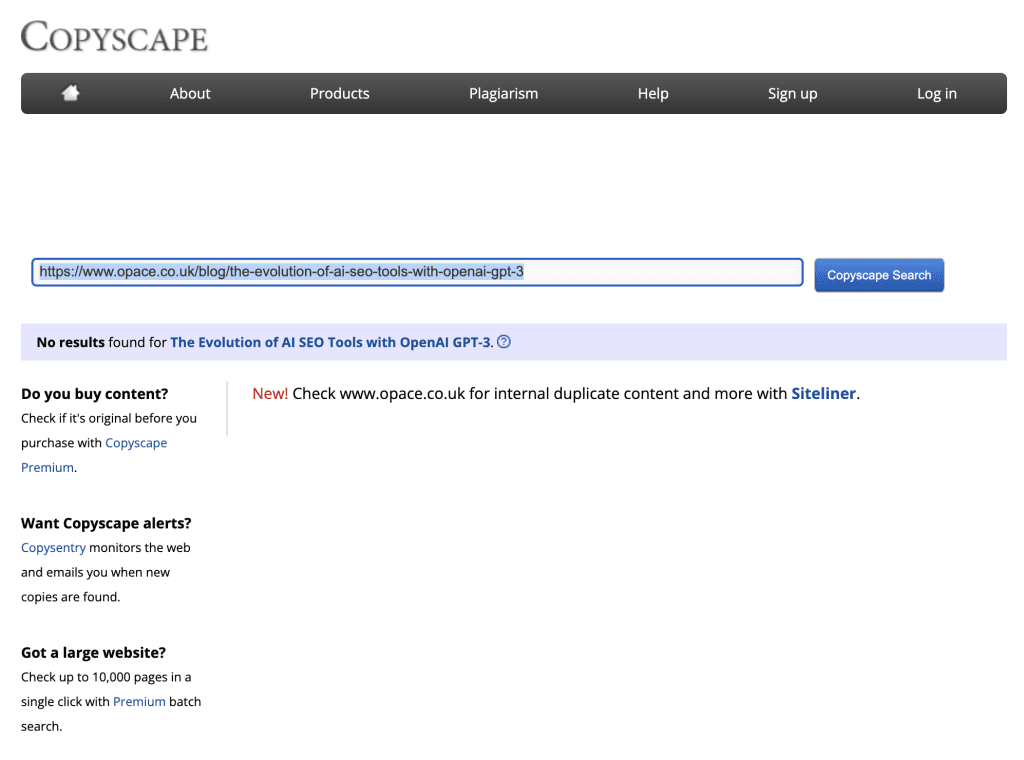Open the About page
Screen dimensions: 1024x760
(x=190, y=93)
